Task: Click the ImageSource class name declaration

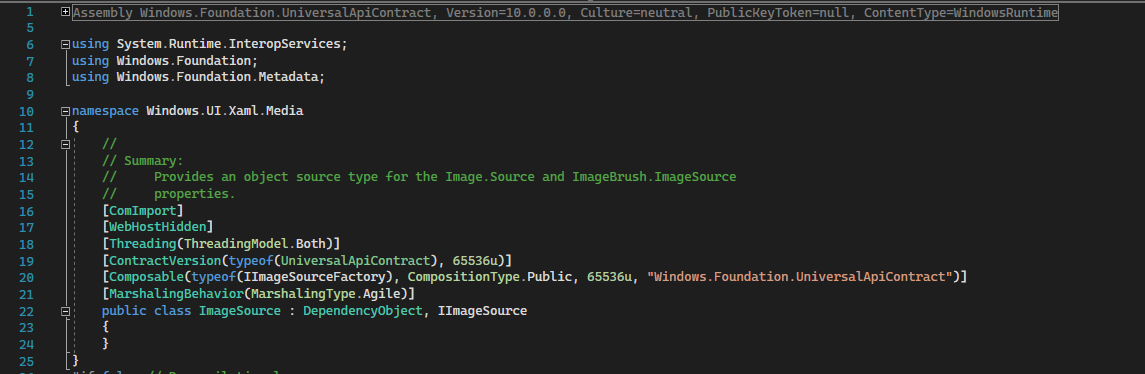Action: tap(240, 311)
